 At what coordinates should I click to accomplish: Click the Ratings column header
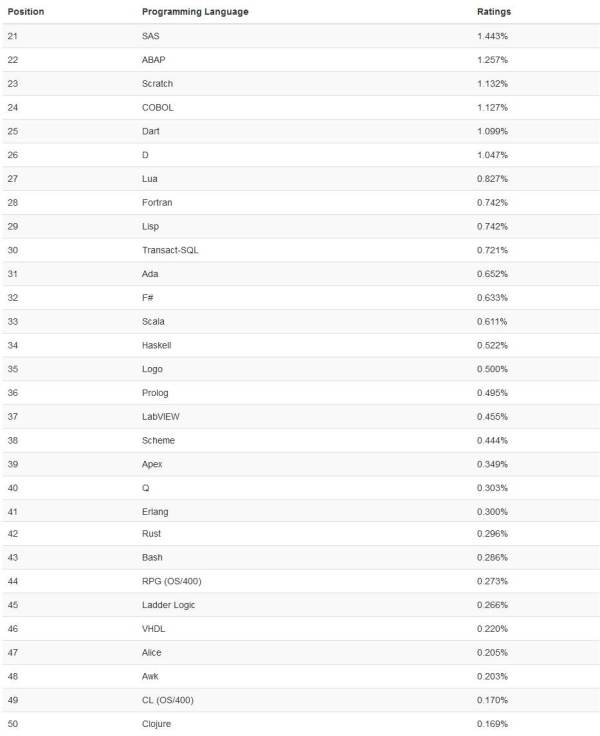(494, 12)
